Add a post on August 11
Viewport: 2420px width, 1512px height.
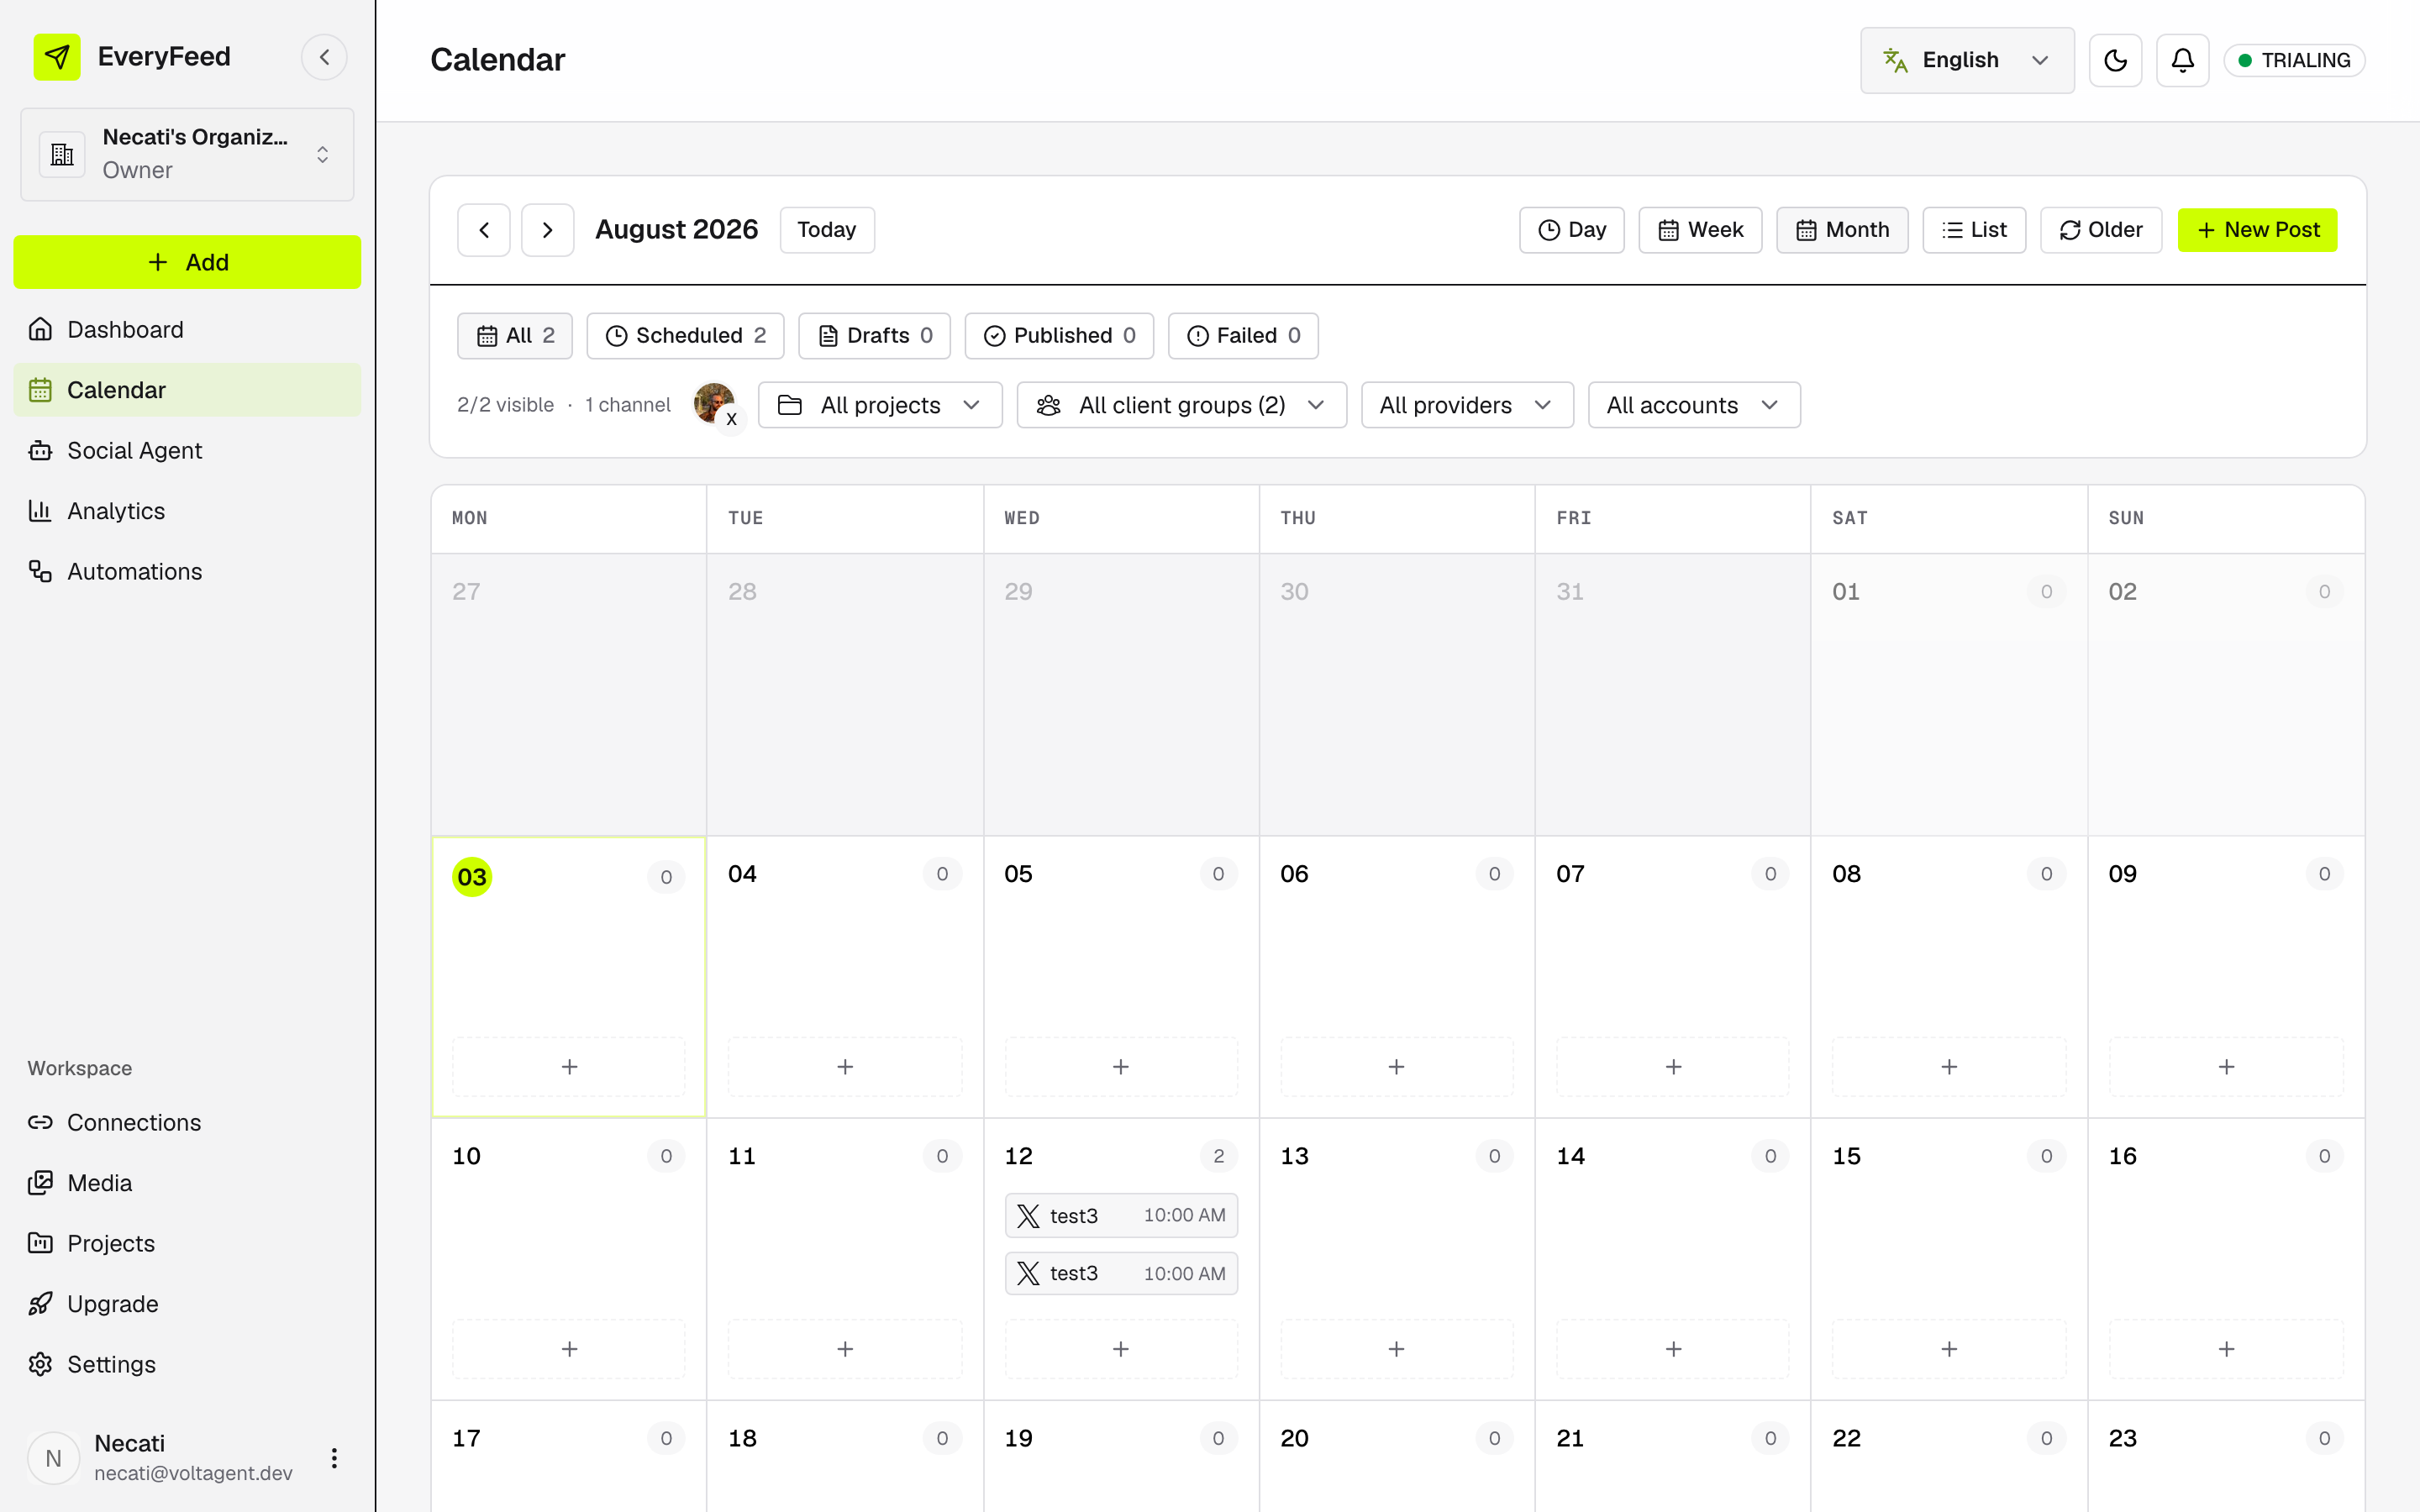[845, 1349]
